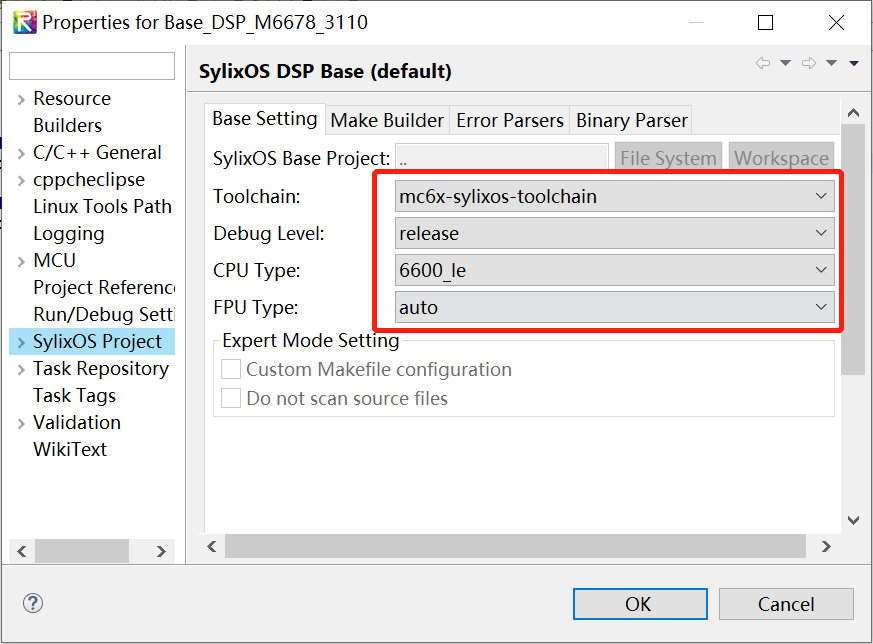The image size is (873, 644).
Task: Click the RealEvo application icon in title bar
Action: tap(24, 22)
